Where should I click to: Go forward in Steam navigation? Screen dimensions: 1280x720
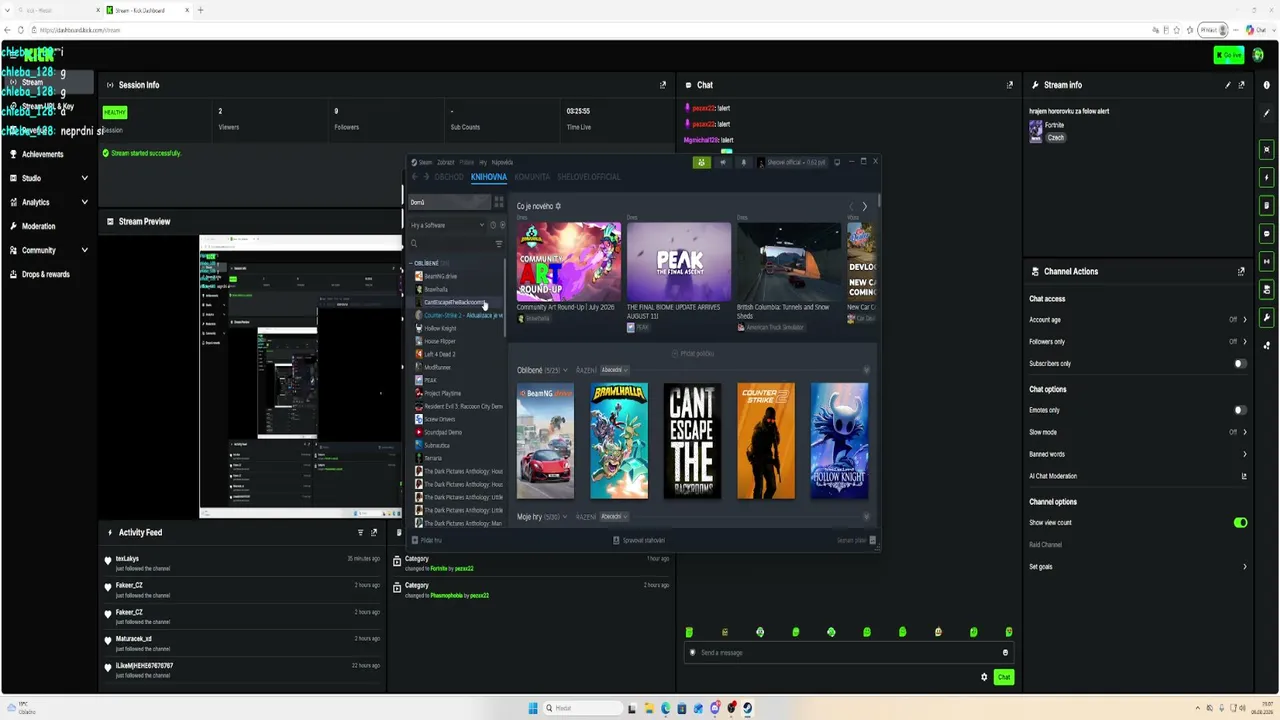(x=426, y=177)
